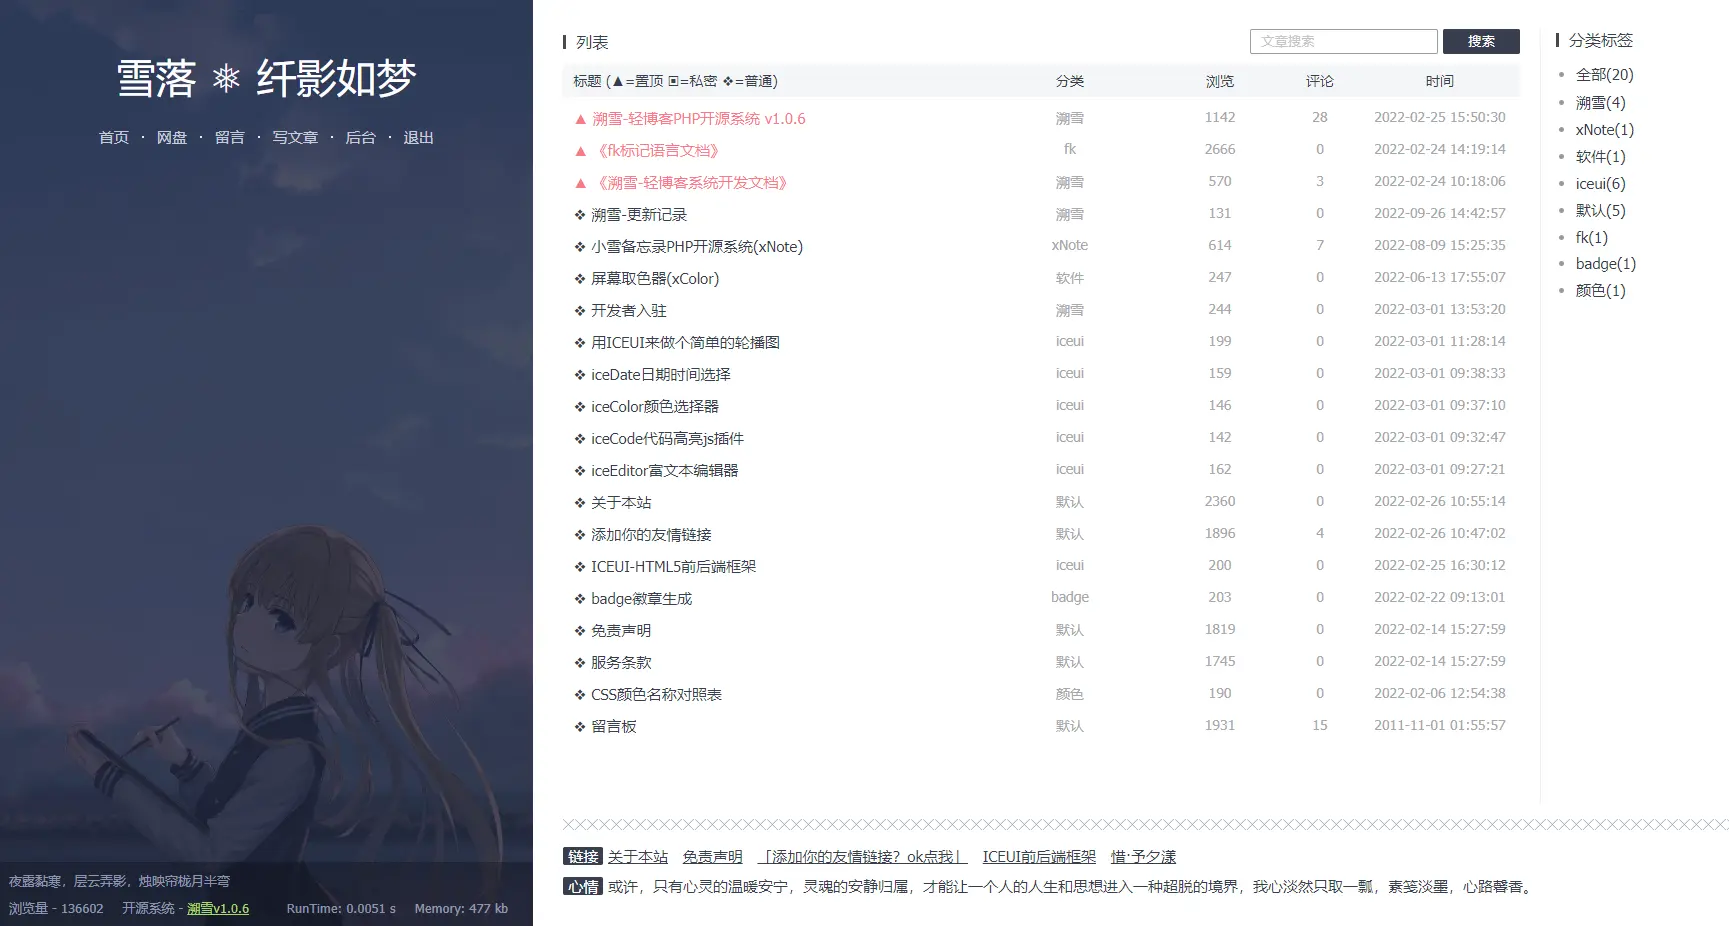Viewport: 1729px width, 926px height.
Task: Open the 免责声明 article in the list
Action: click(x=621, y=631)
